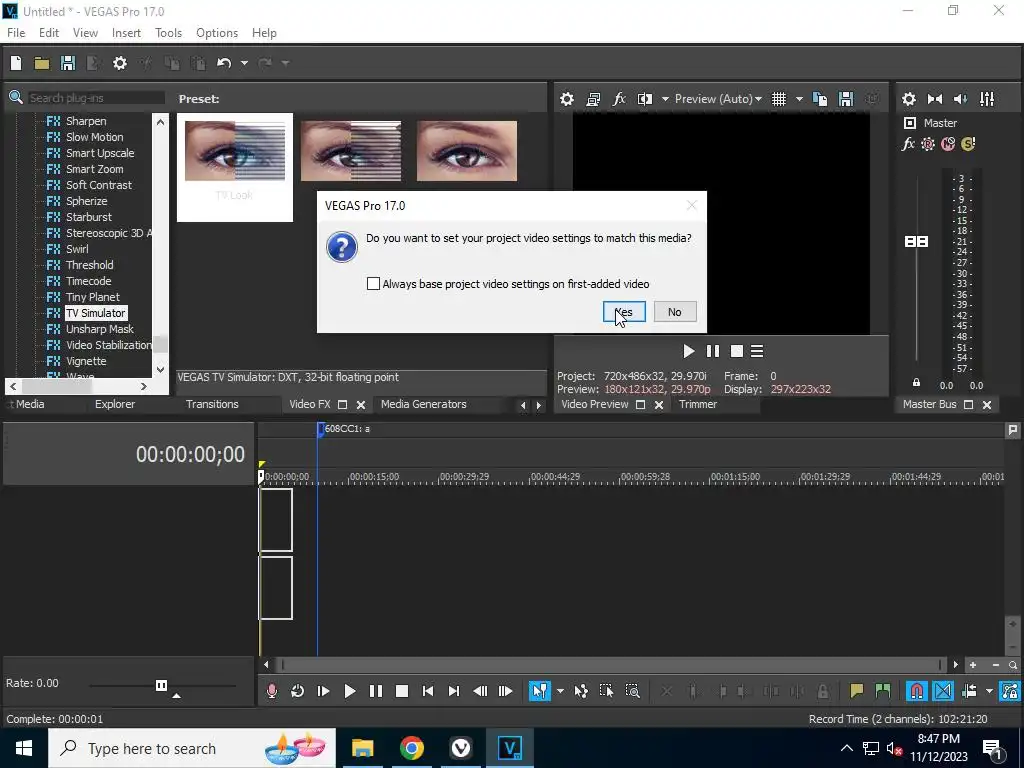Select the Vignette effect in plug-in list
This screenshot has height=768, width=1024.
point(86,361)
